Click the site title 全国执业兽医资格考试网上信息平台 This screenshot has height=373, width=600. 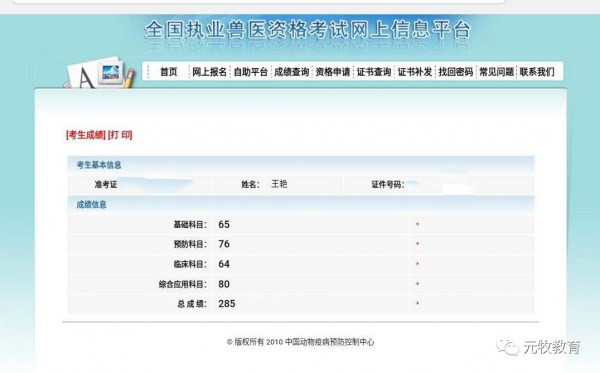[307, 29]
